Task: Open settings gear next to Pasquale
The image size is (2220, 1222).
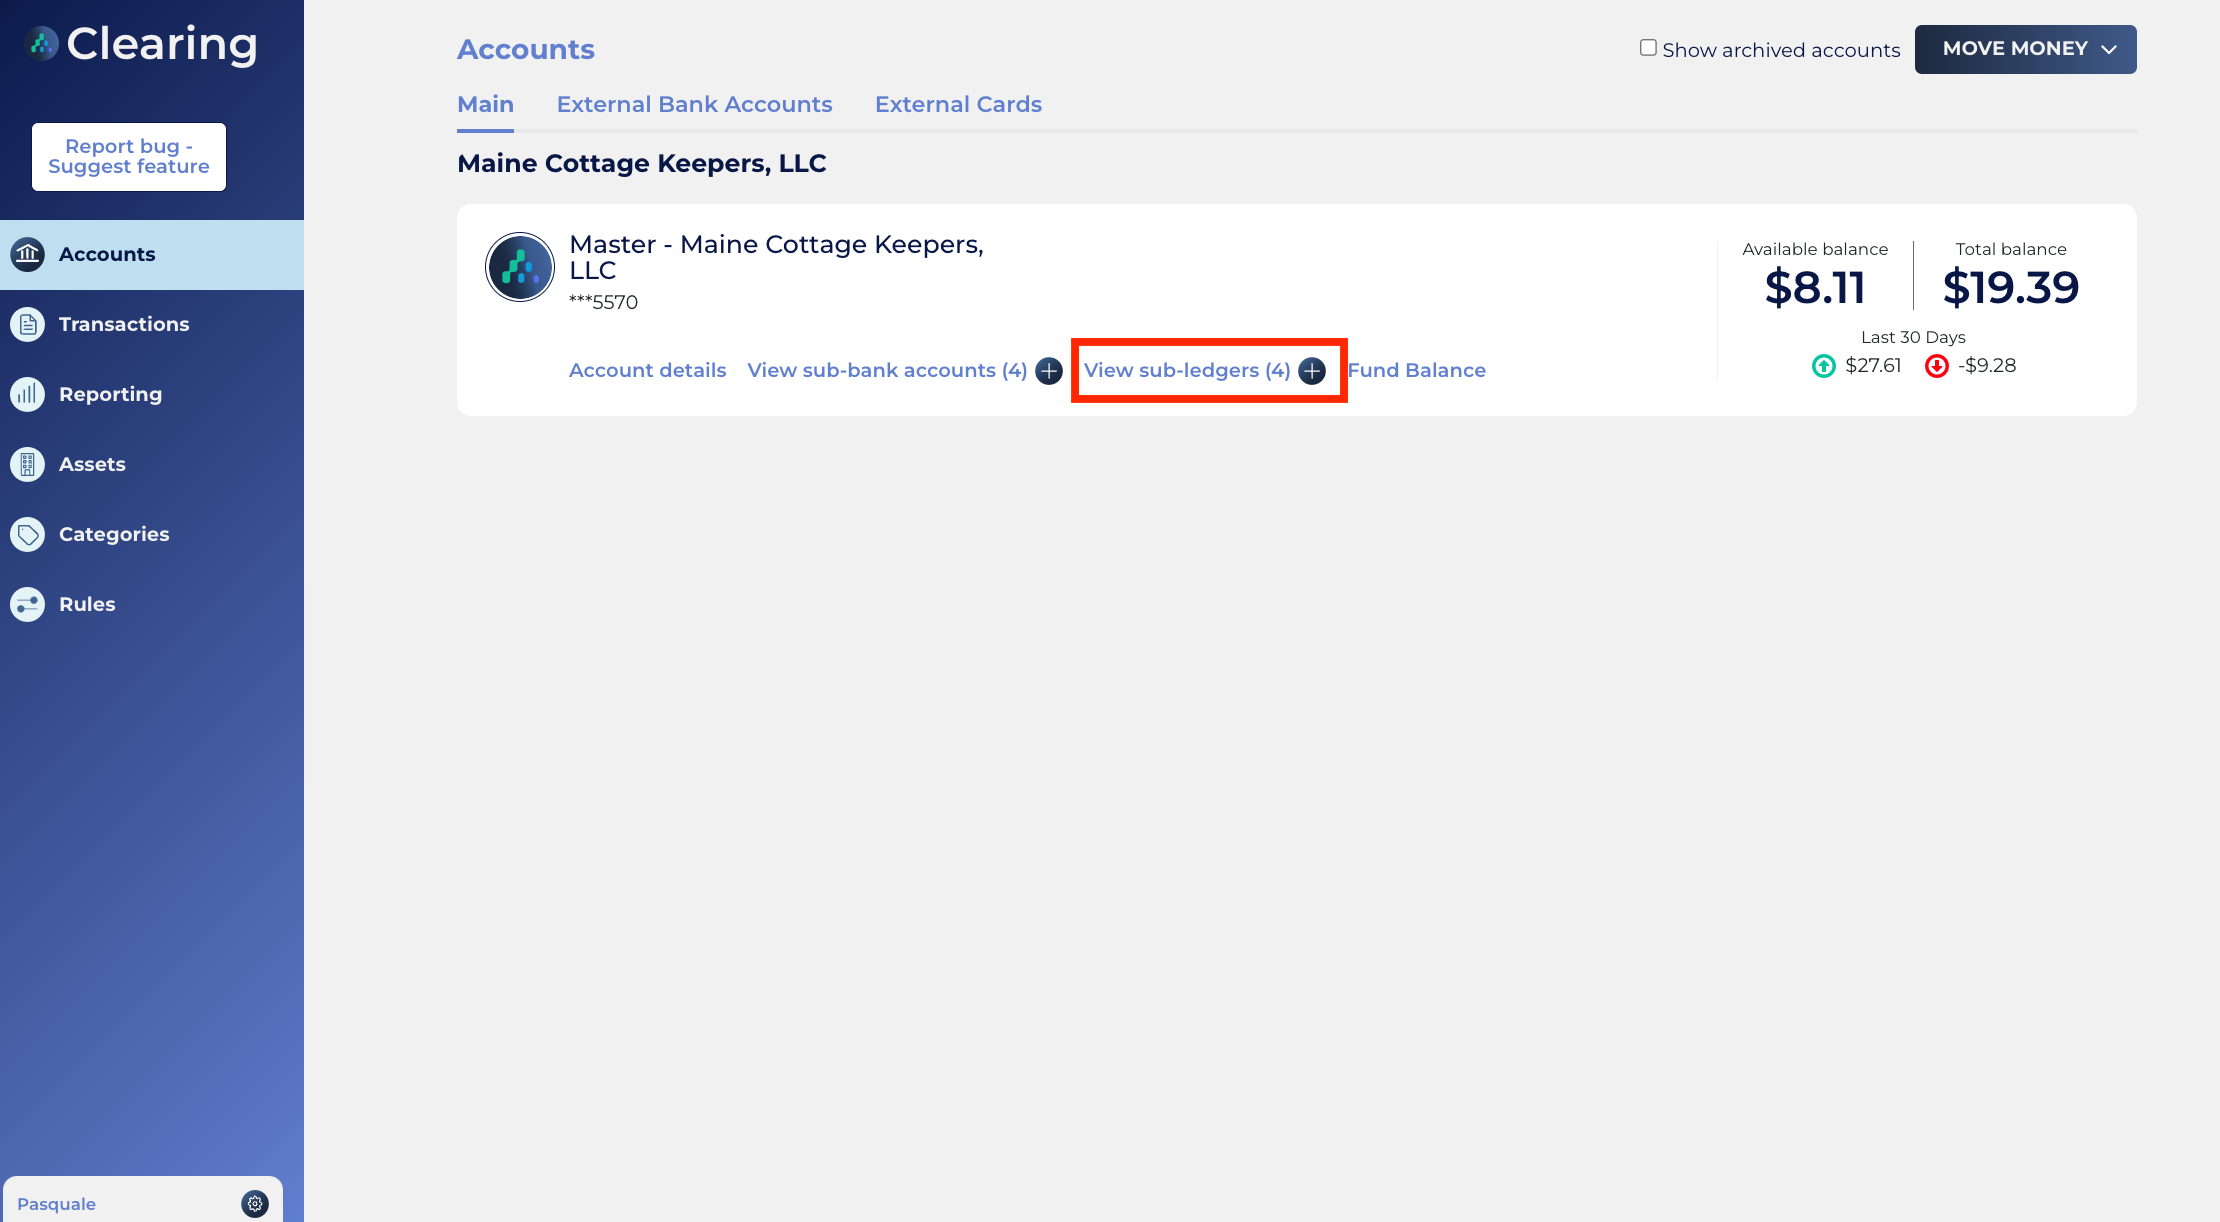Action: coord(255,1204)
